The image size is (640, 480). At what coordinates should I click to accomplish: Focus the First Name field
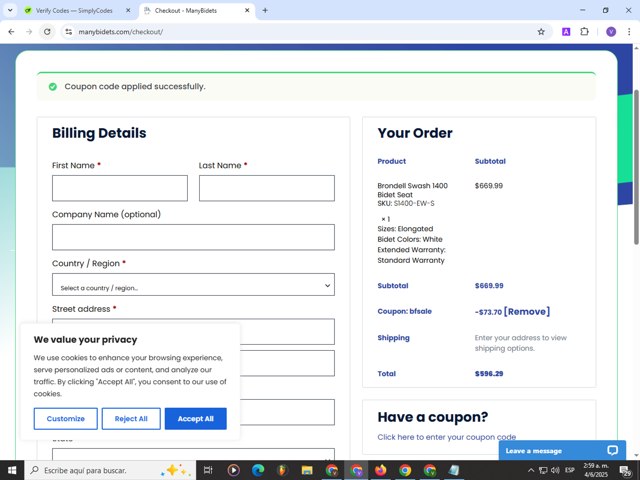[120, 188]
